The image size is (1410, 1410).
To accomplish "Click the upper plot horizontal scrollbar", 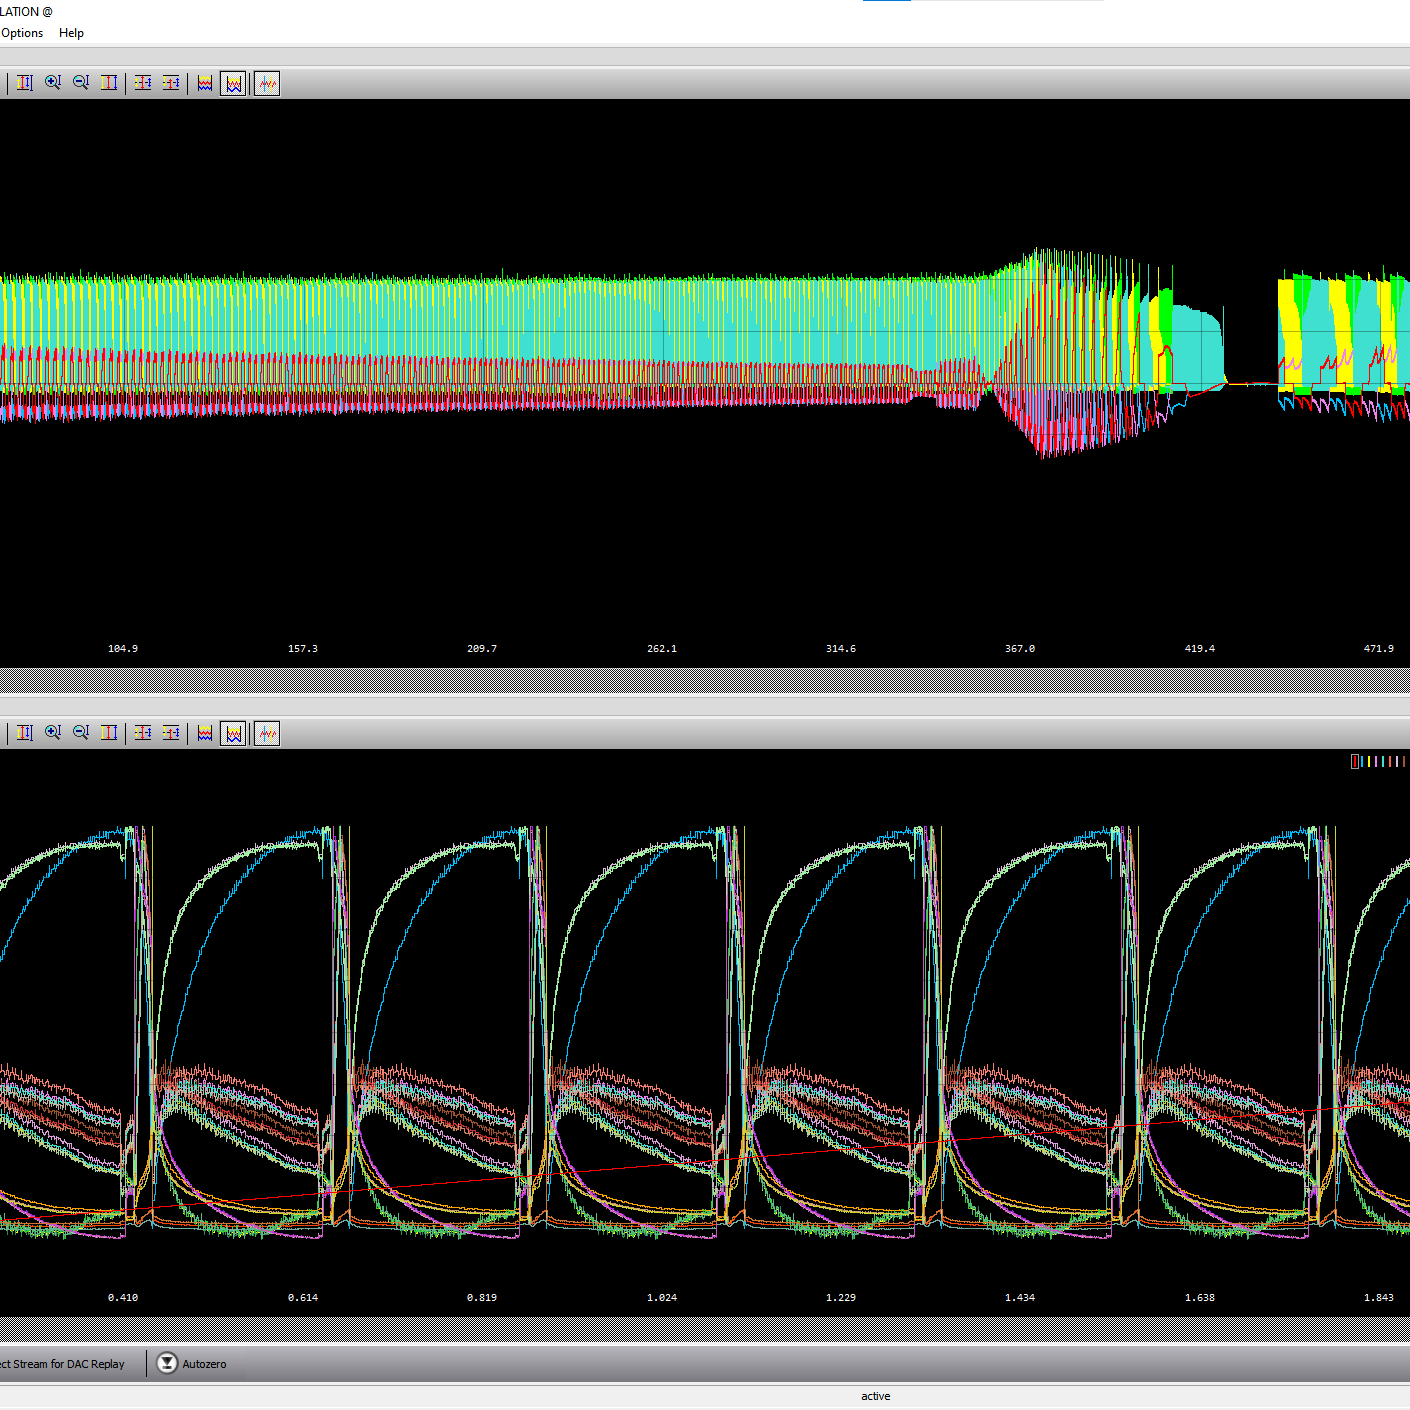I will [705, 680].
